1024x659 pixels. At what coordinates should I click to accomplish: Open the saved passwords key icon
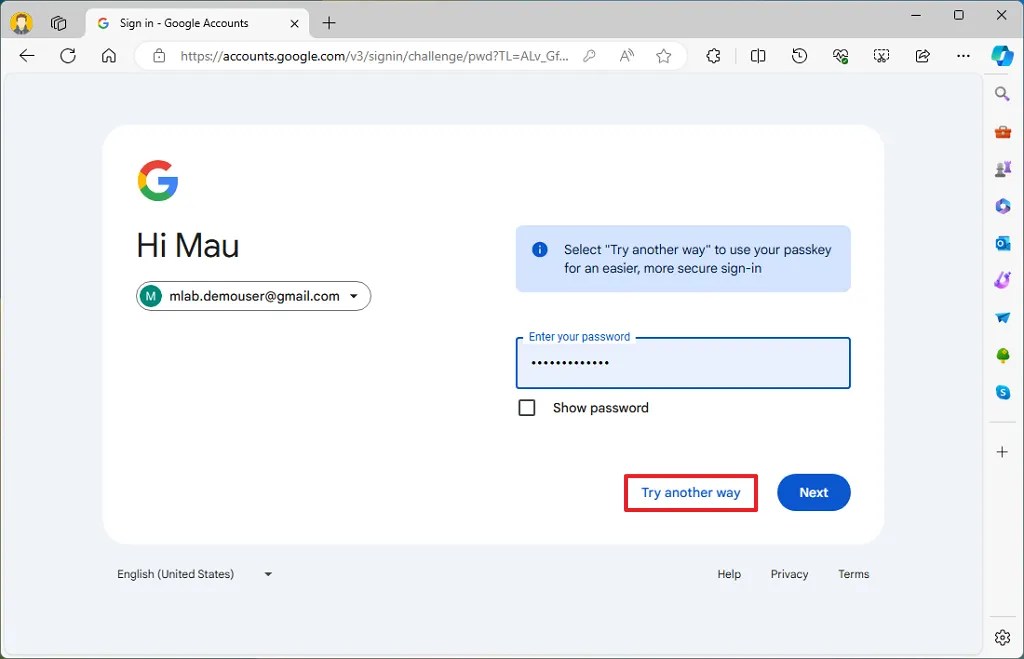589,56
